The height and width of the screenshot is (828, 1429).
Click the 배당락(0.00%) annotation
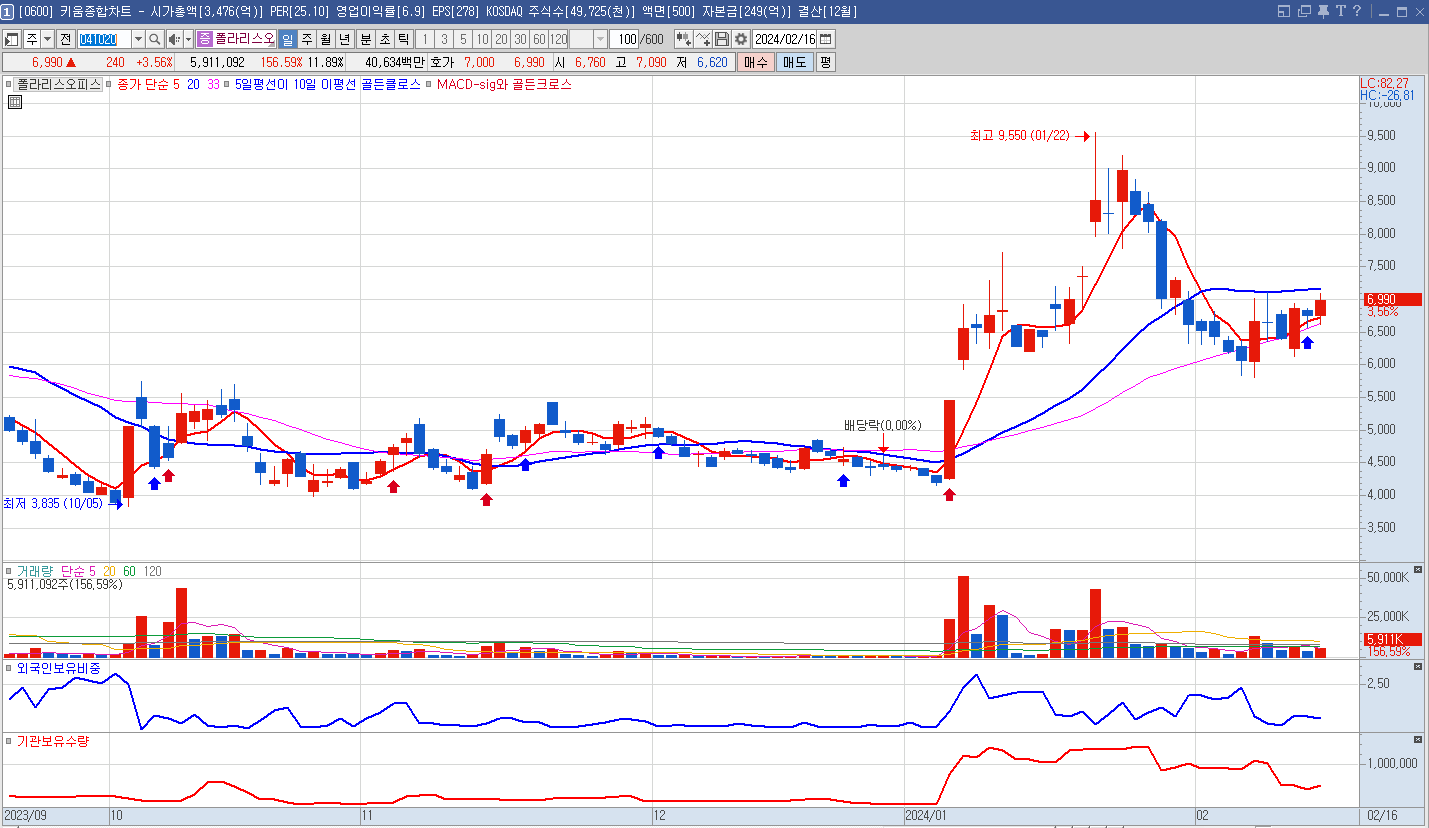(x=882, y=425)
